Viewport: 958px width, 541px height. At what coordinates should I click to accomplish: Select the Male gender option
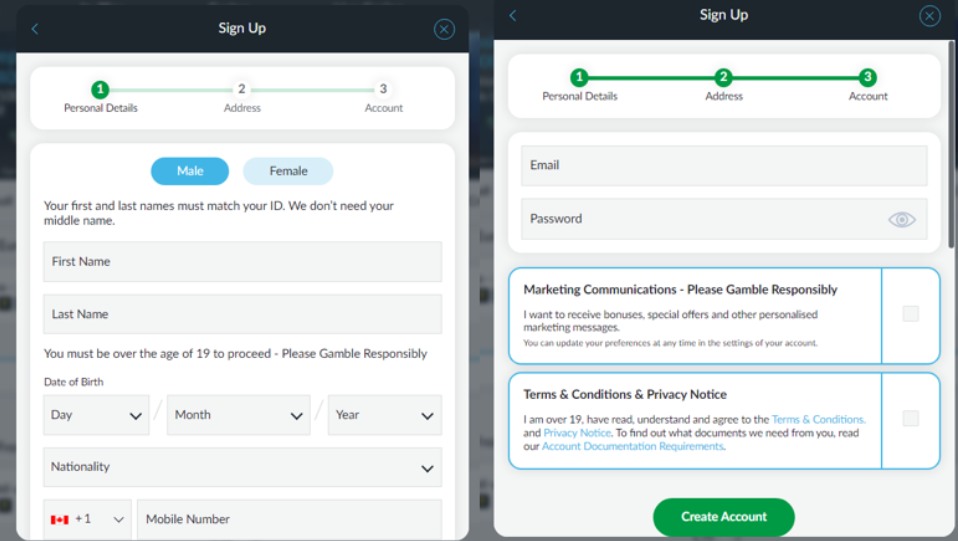pos(190,171)
